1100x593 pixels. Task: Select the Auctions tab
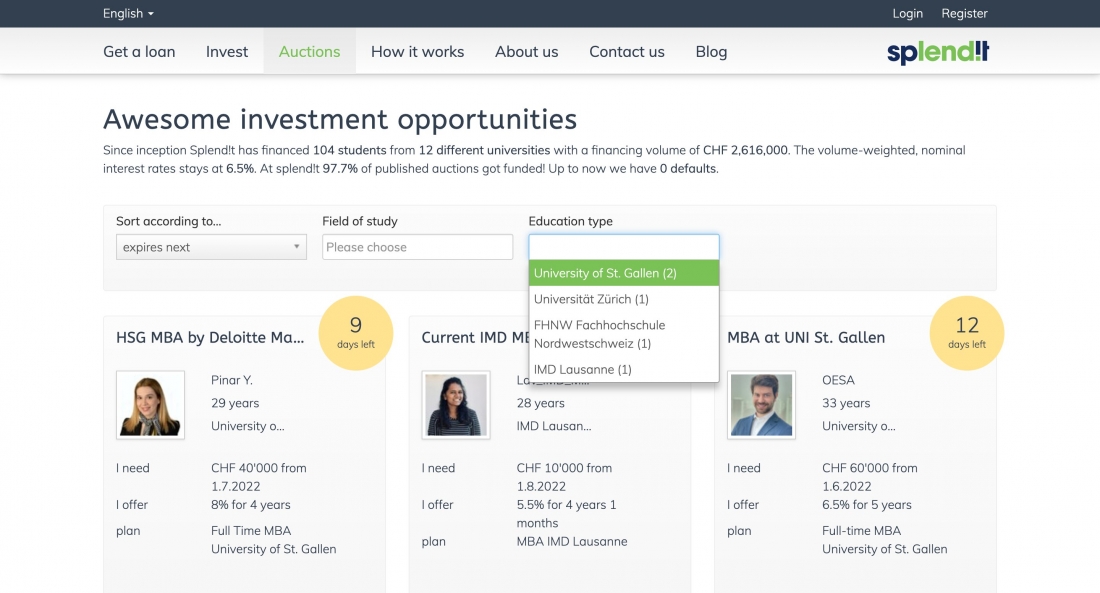(x=309, y=51)
